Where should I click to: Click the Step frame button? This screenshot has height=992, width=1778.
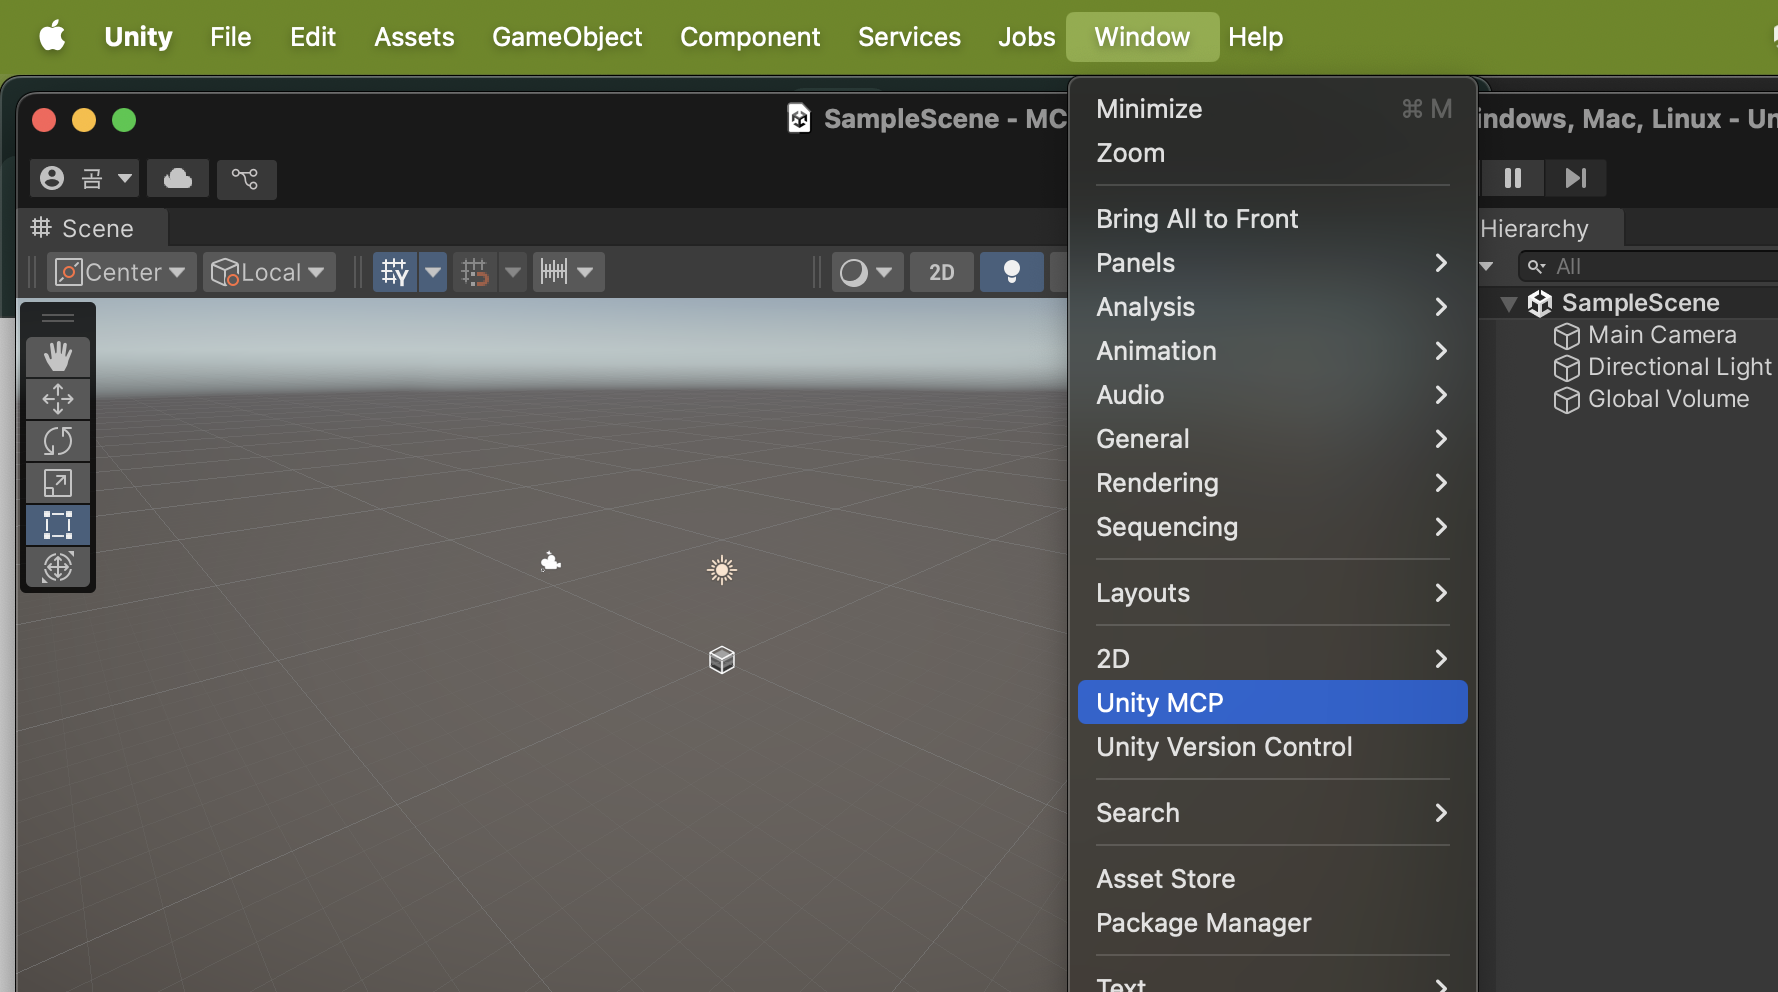pos(1576,178)
